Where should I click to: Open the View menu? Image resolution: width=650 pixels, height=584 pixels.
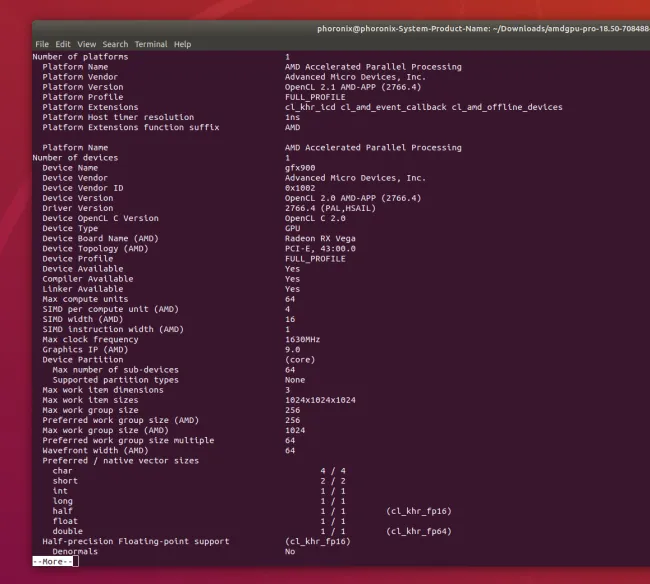87,45
